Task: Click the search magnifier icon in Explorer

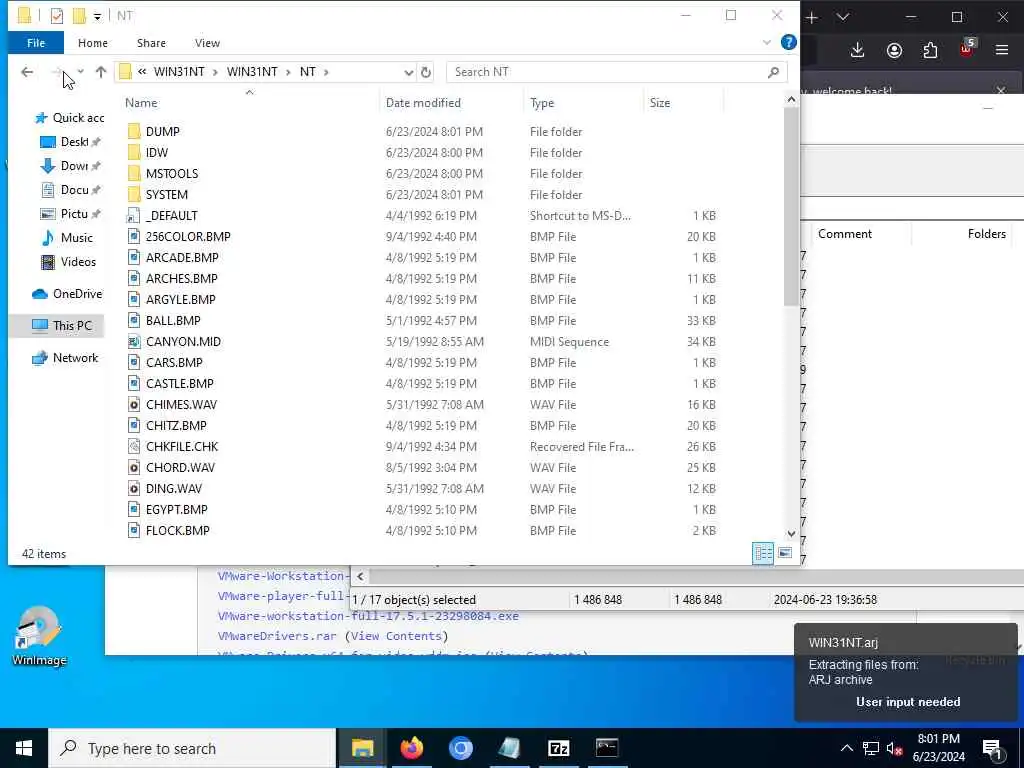Action: click(773, 72)
